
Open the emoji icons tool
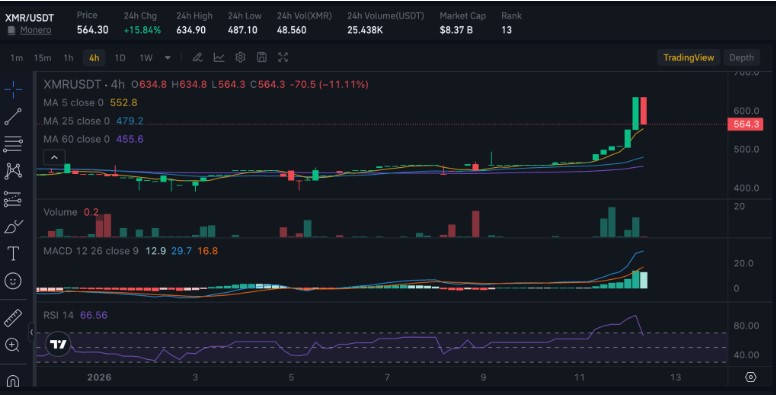[x=13, y=281]
